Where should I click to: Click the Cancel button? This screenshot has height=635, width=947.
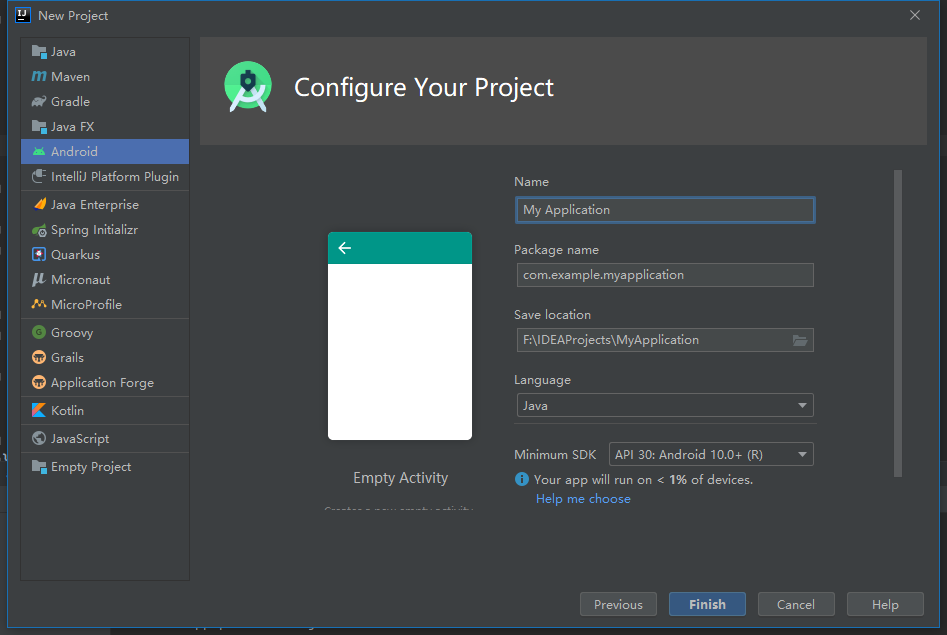[x=796, y=604]
